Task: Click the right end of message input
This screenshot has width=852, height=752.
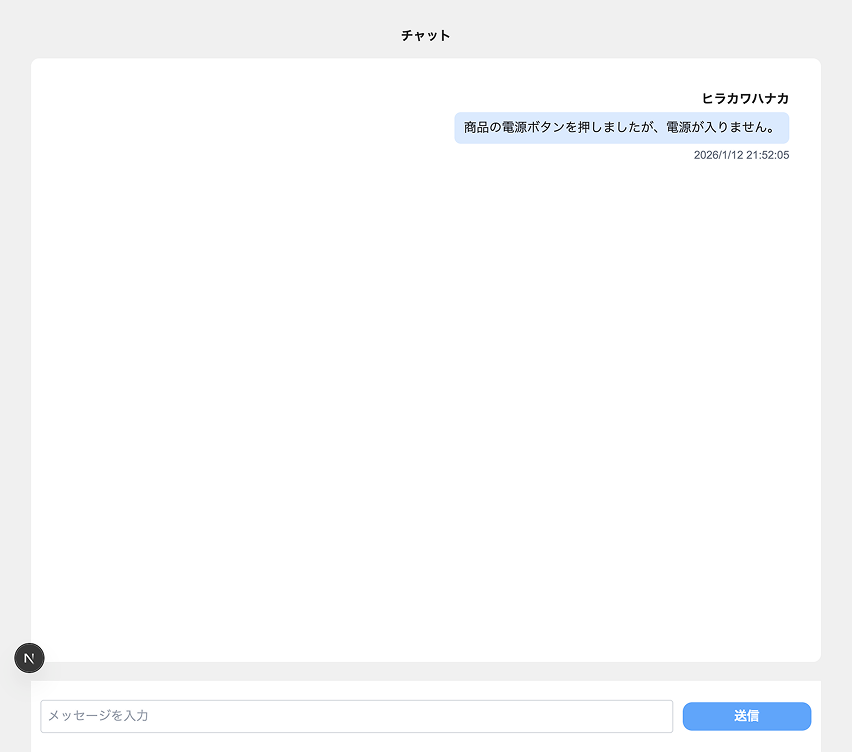Action: [660, 716]
